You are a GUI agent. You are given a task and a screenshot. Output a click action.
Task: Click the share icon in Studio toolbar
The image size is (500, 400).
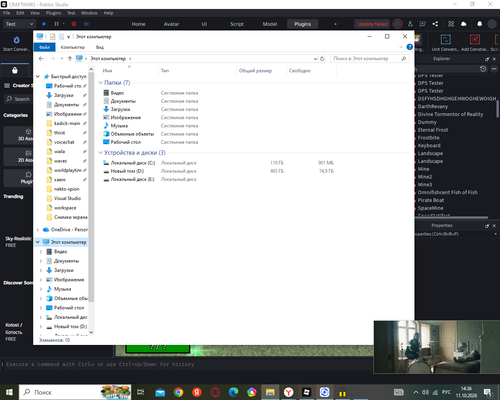tap(435, 24)
